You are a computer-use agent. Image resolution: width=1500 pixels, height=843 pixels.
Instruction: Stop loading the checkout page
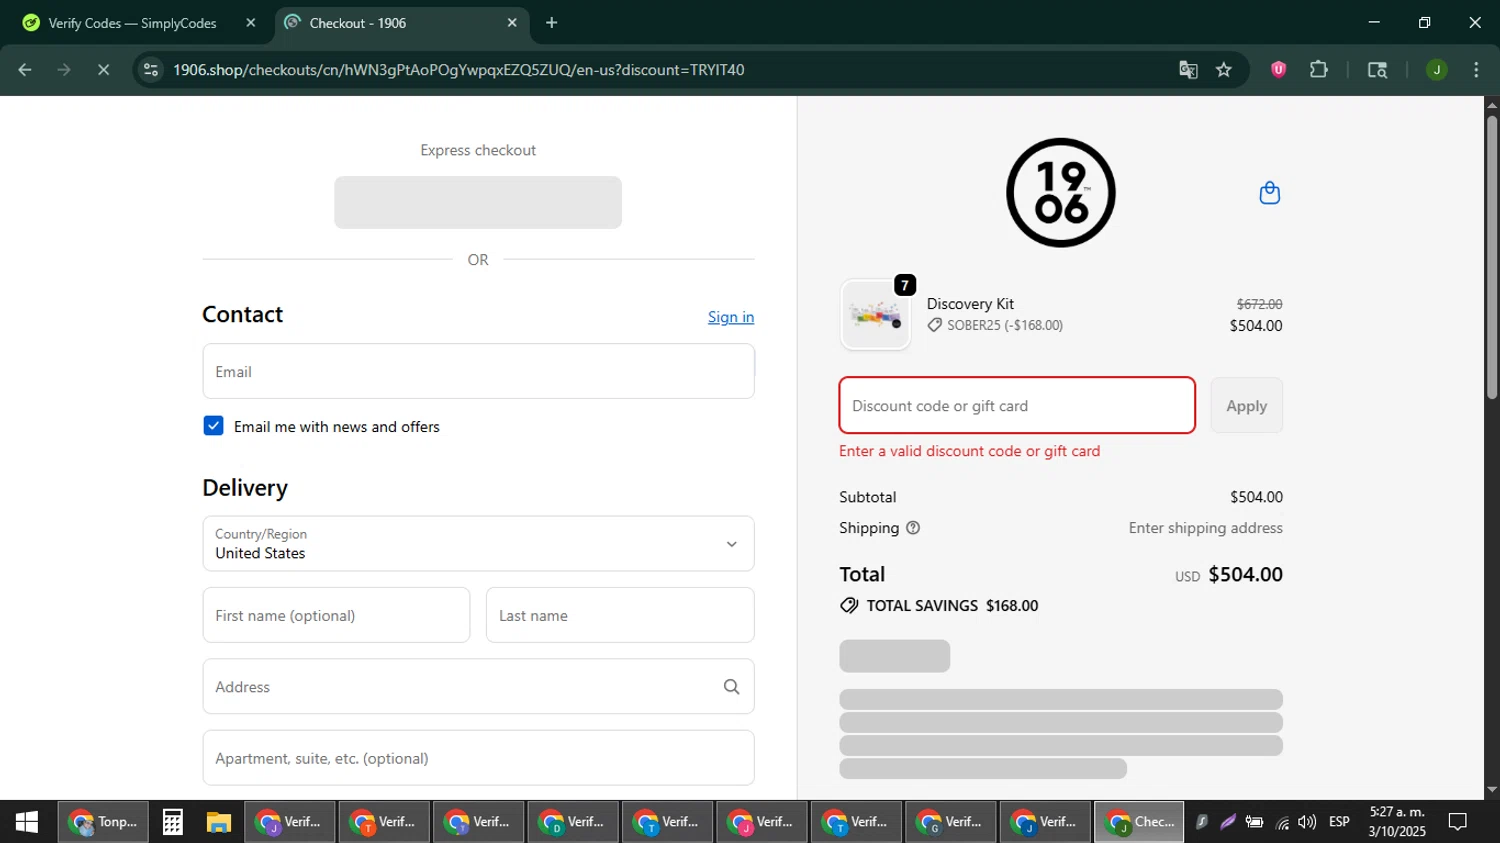(x=103, y=70)
